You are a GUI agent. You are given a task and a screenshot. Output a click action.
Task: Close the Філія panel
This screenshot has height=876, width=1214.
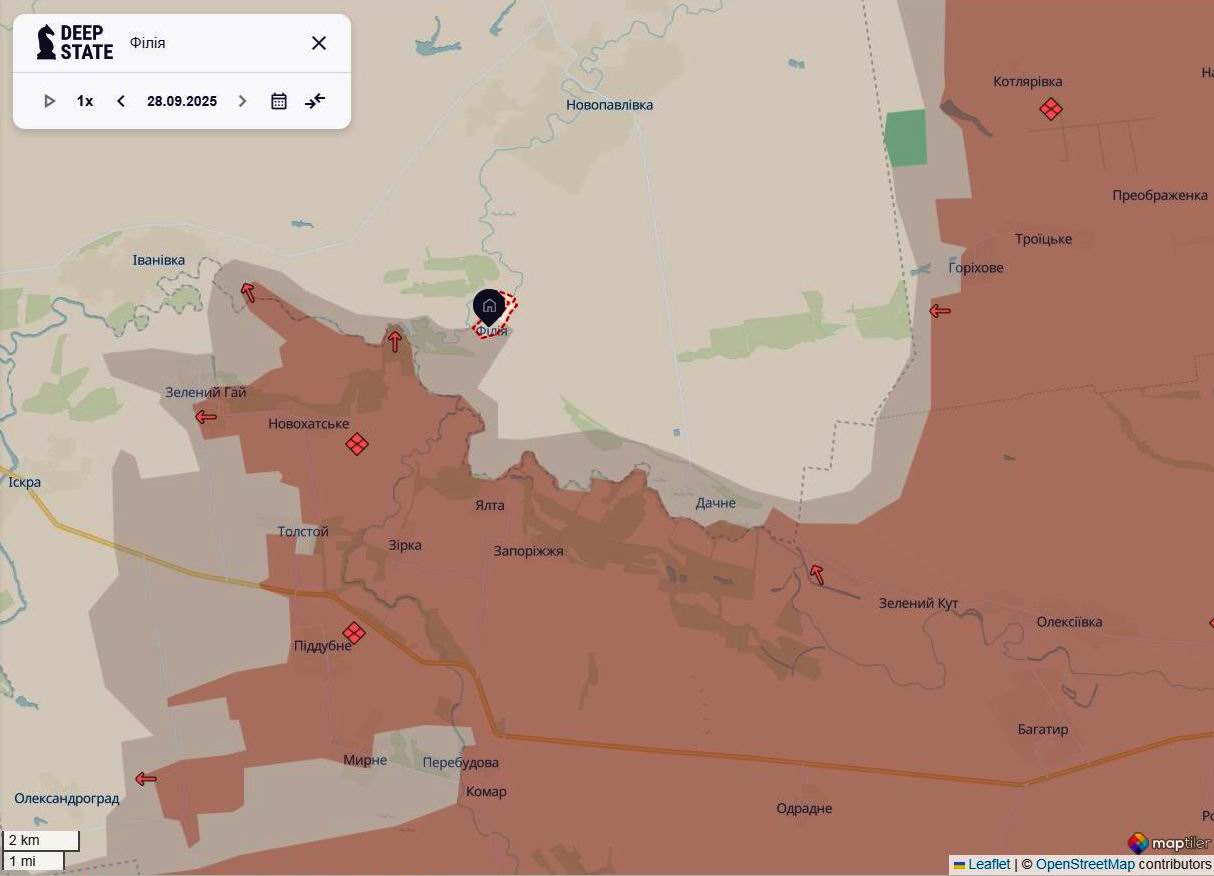319,43
